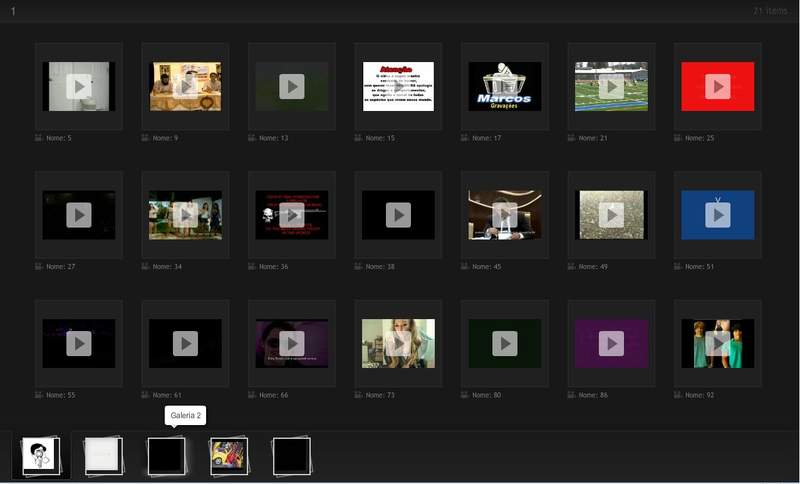Play the black video Nome: 27
The width and height of the screenshot is (800, 484).
[x=79, y=215]
